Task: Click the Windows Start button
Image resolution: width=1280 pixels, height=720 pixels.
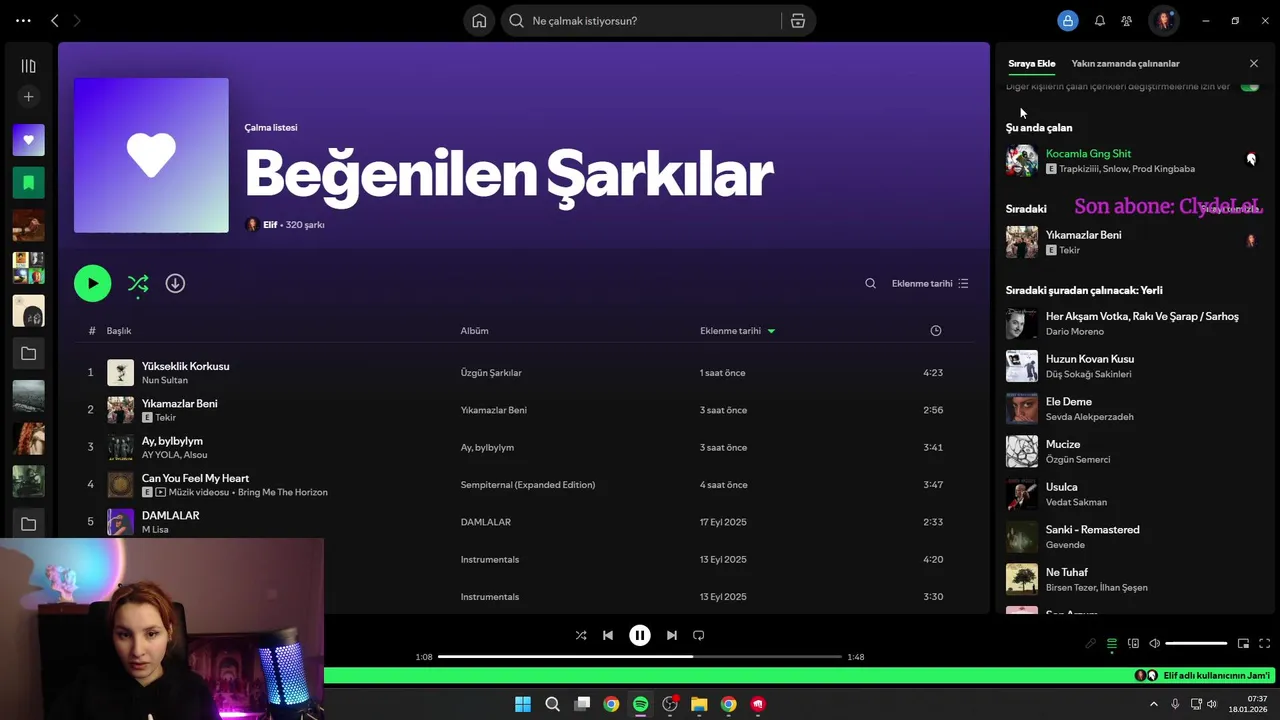Action: tap(523, 704)
